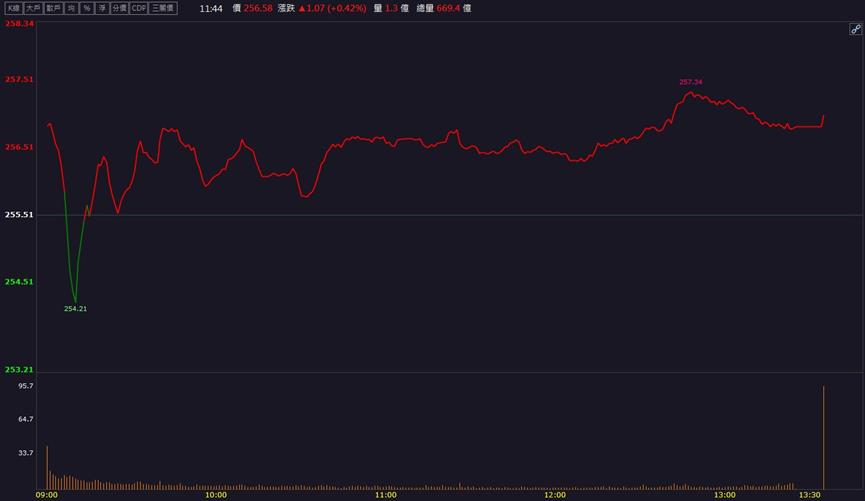Click the 10:00 time axis label
Image resolution: width=865 pixels, height=501 pixels.
(x=216, y=495)
